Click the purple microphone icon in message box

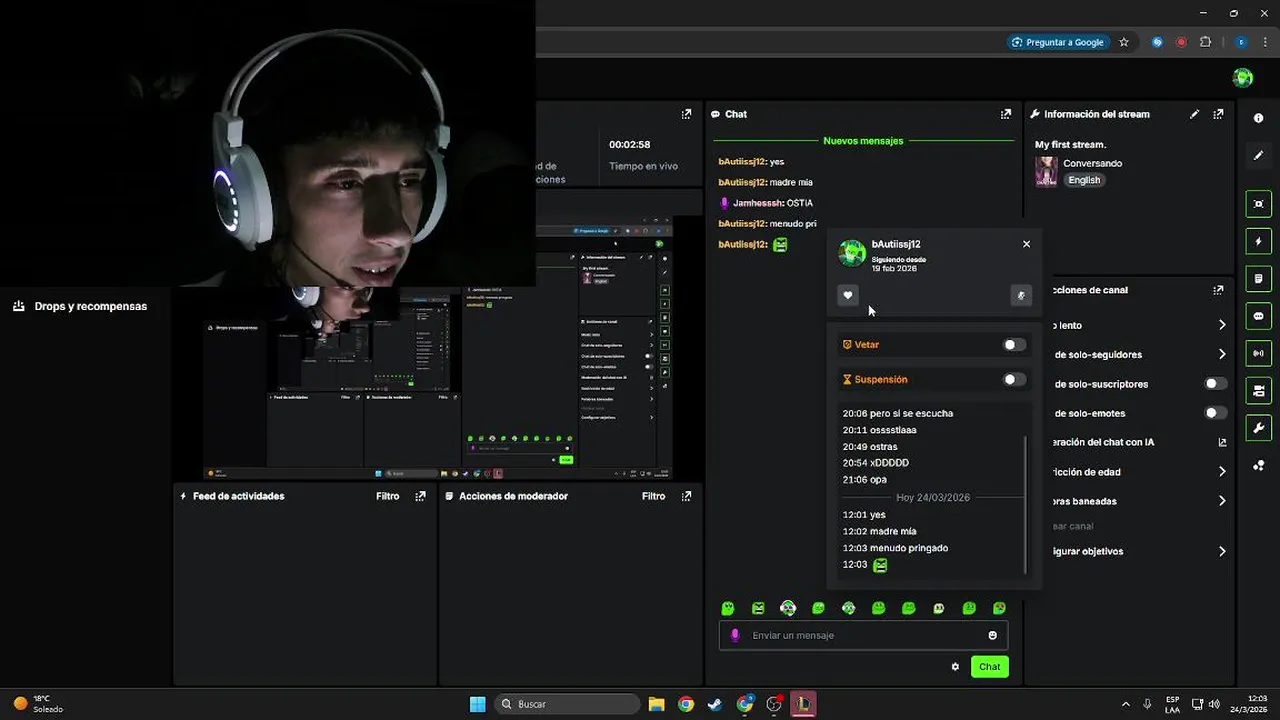tap(735, 635)
